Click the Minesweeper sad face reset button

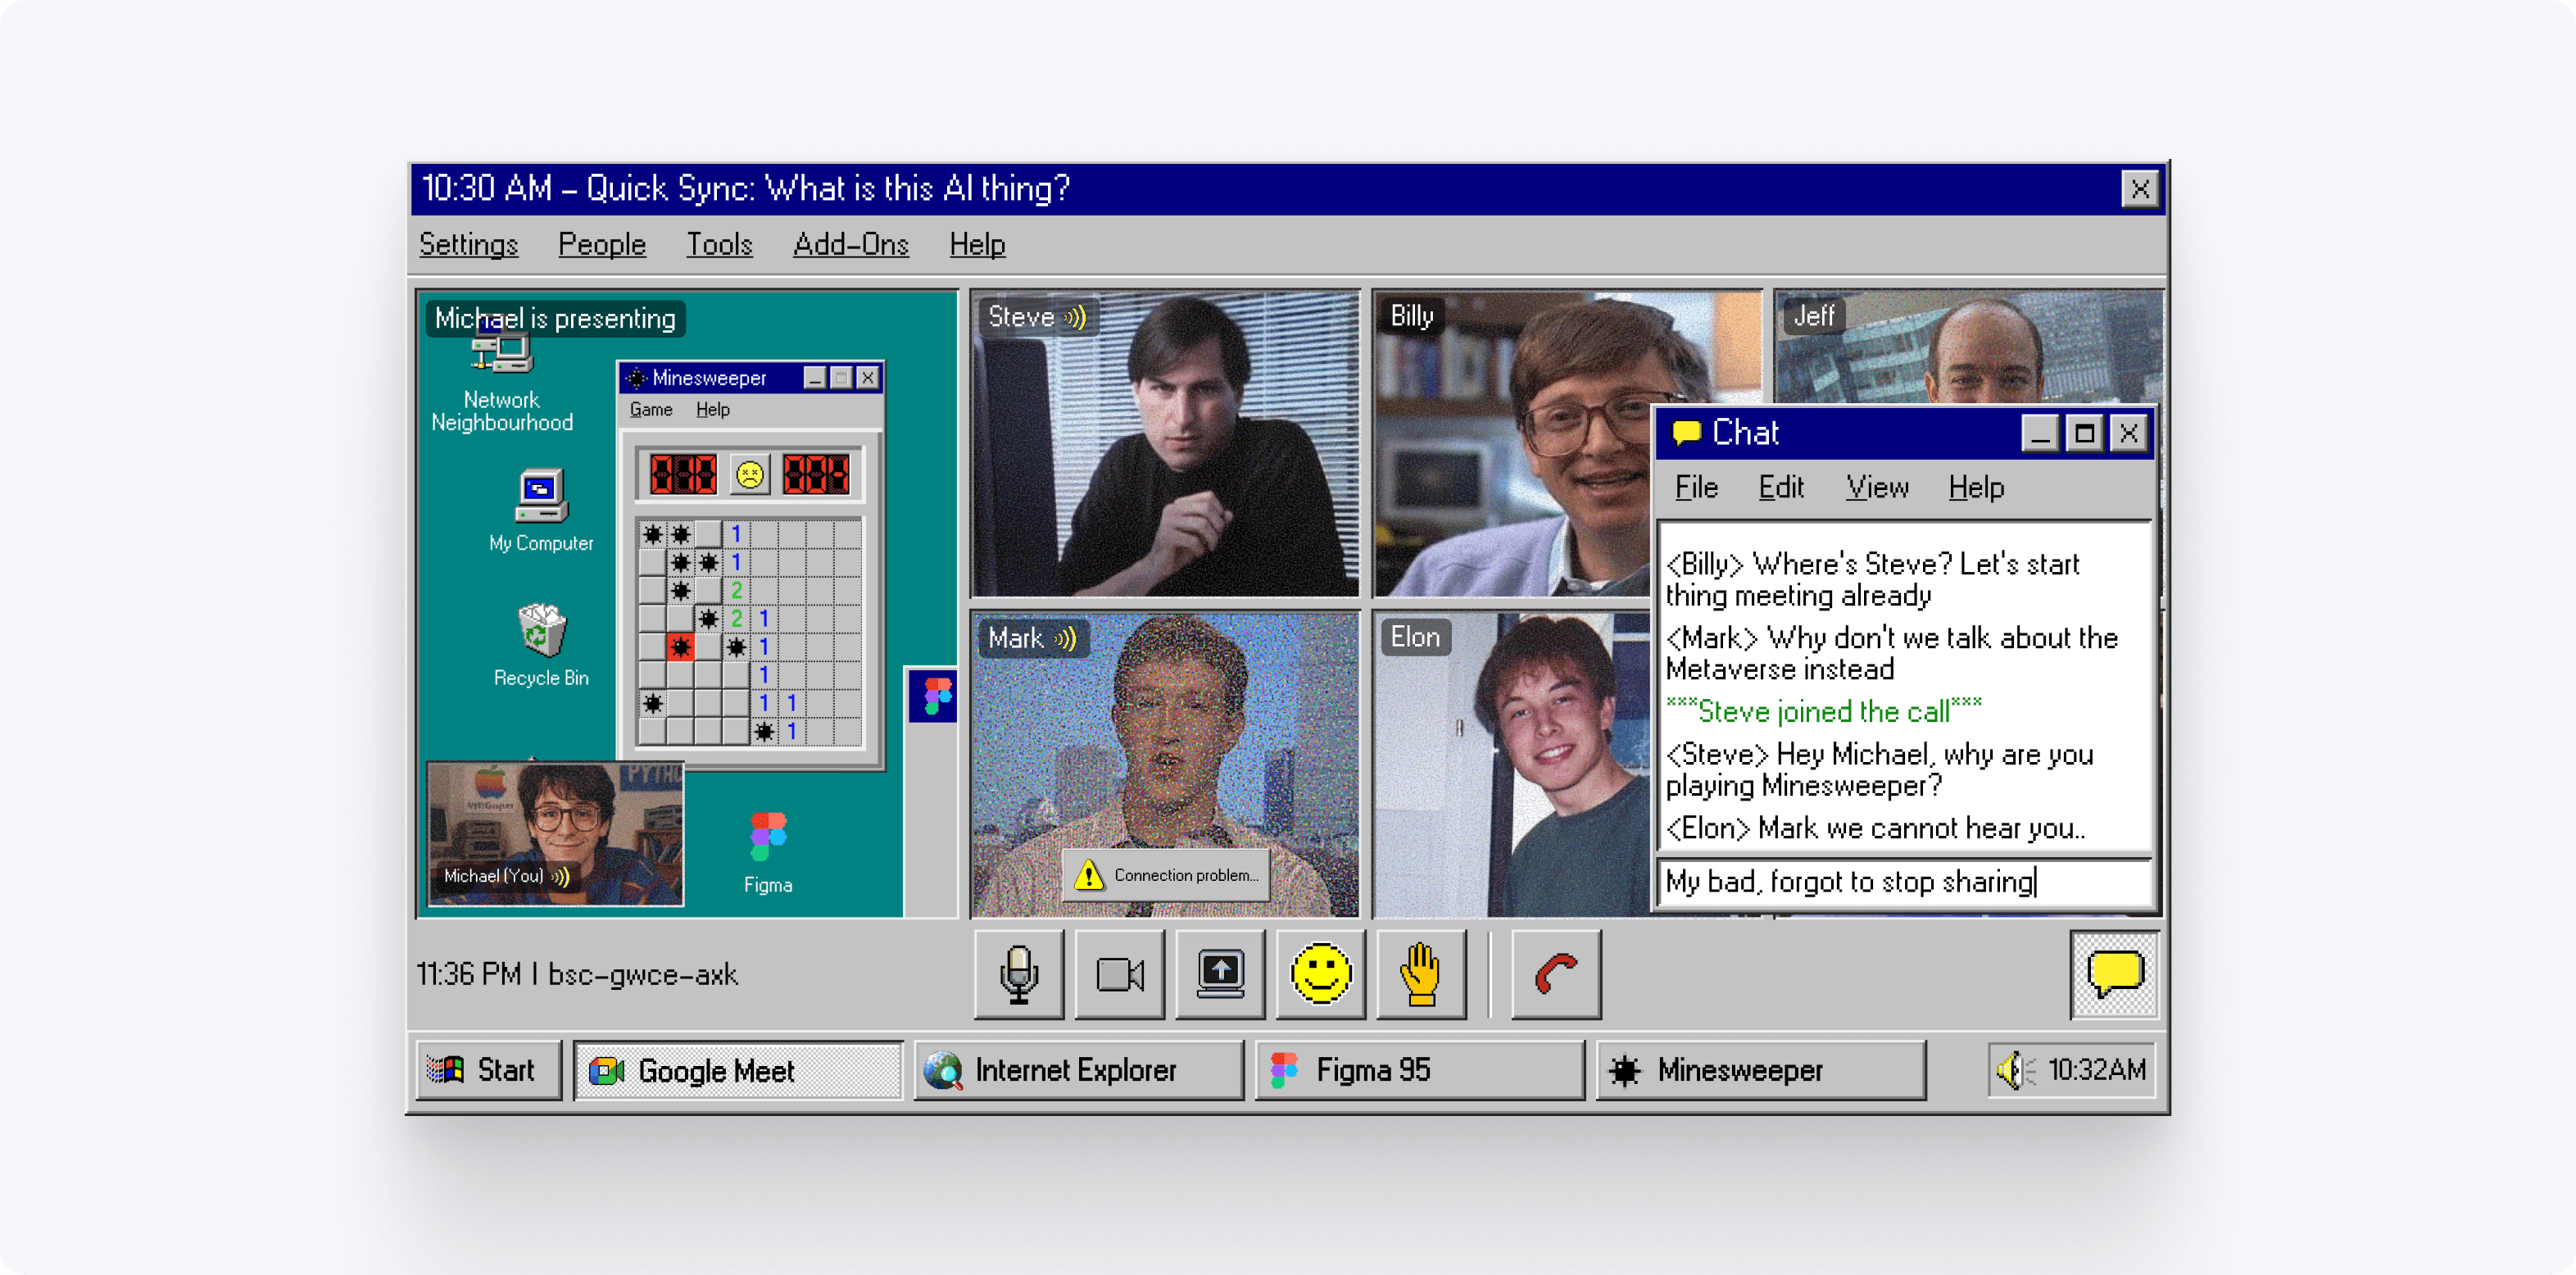[750, 474]
